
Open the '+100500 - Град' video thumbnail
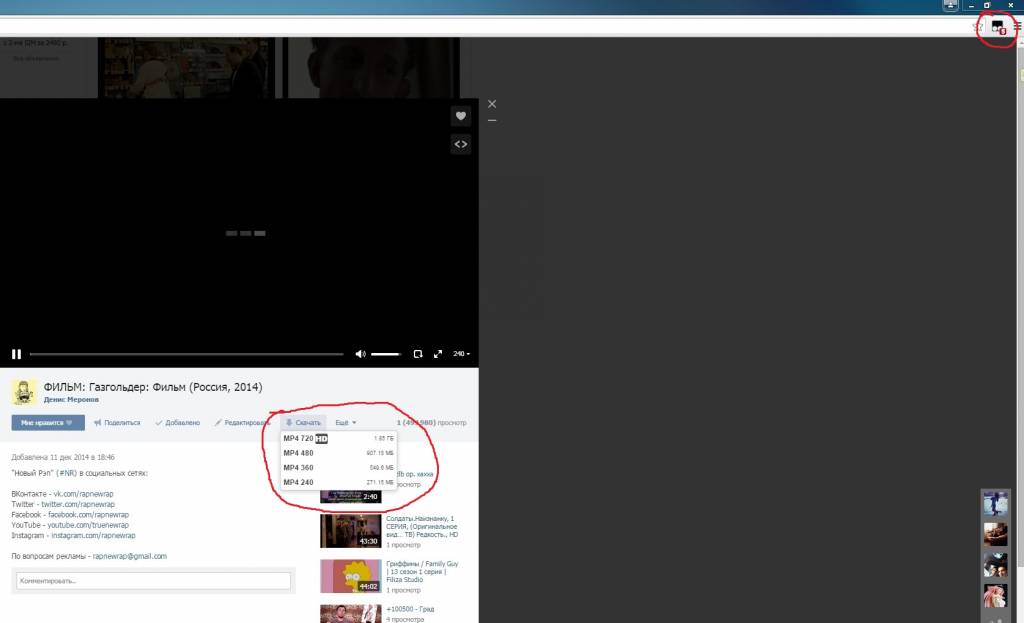350,614
